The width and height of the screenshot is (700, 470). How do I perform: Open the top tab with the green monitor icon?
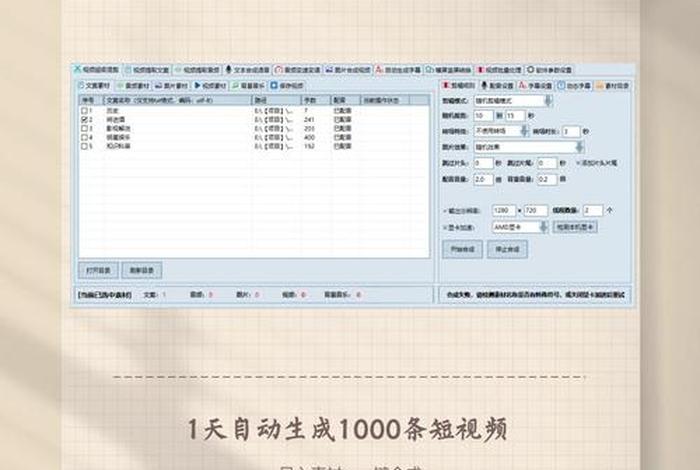pos(448,70)
